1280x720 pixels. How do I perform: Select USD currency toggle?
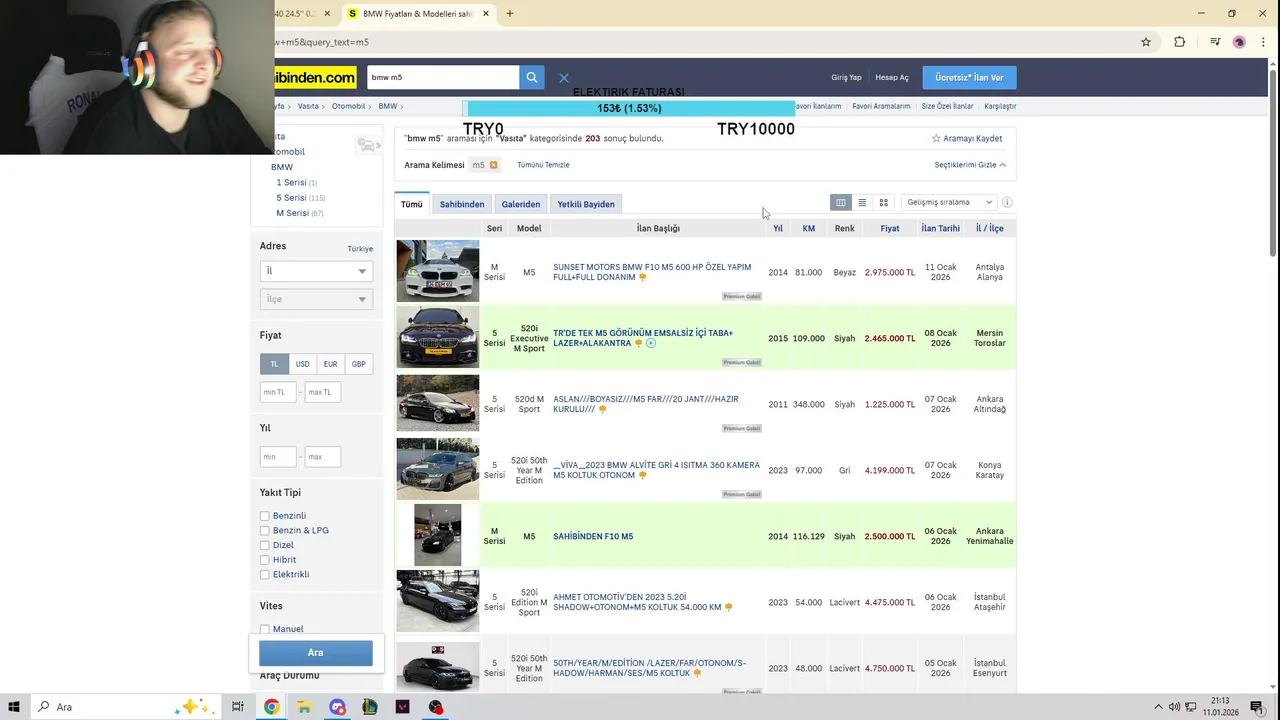[302, 364]
